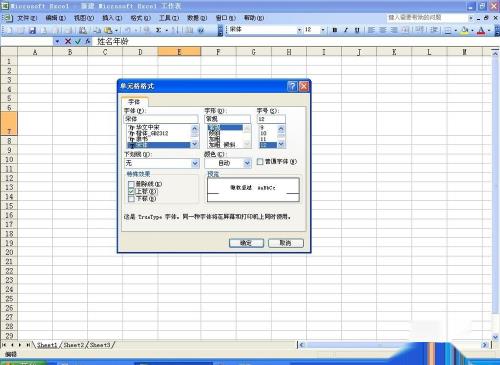This screenshot has height=365, width=500.
Task: Click the Center alignment icon
Action: 383,30
